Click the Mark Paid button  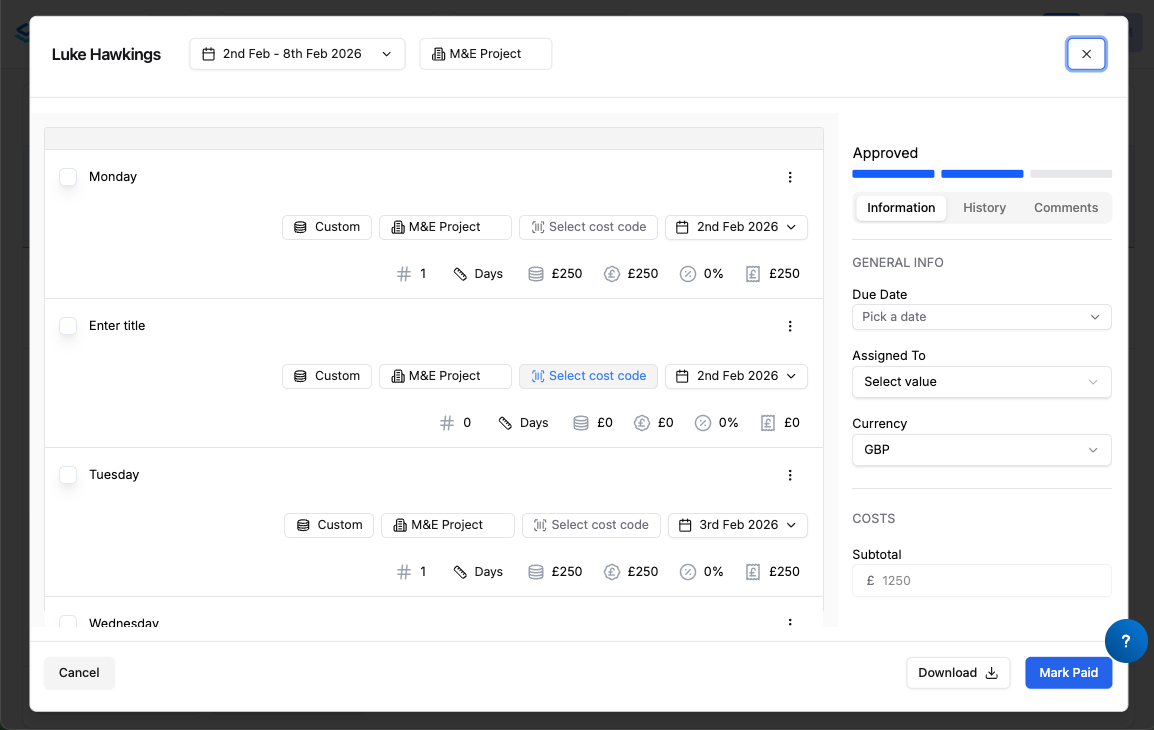[1069, 673]
